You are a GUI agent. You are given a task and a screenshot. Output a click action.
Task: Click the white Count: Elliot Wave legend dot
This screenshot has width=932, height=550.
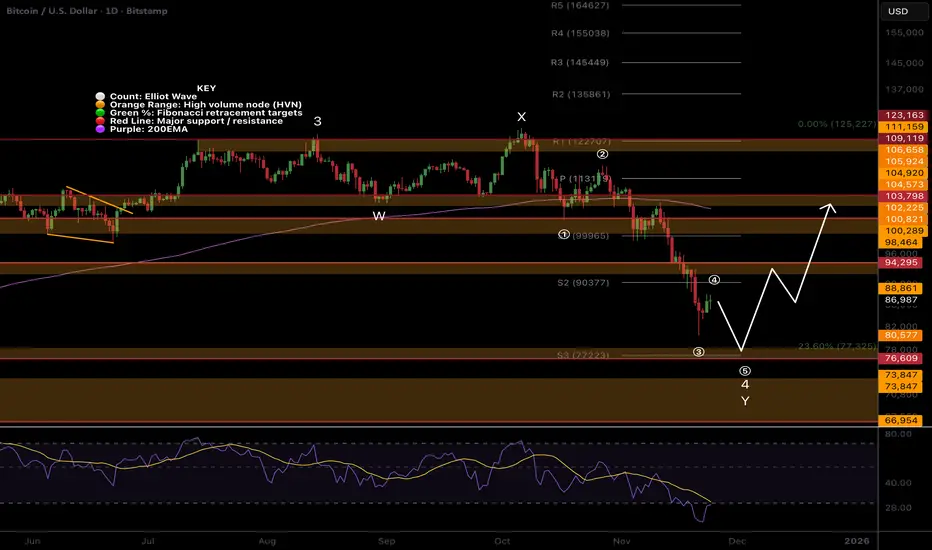[x=100, y=96]
